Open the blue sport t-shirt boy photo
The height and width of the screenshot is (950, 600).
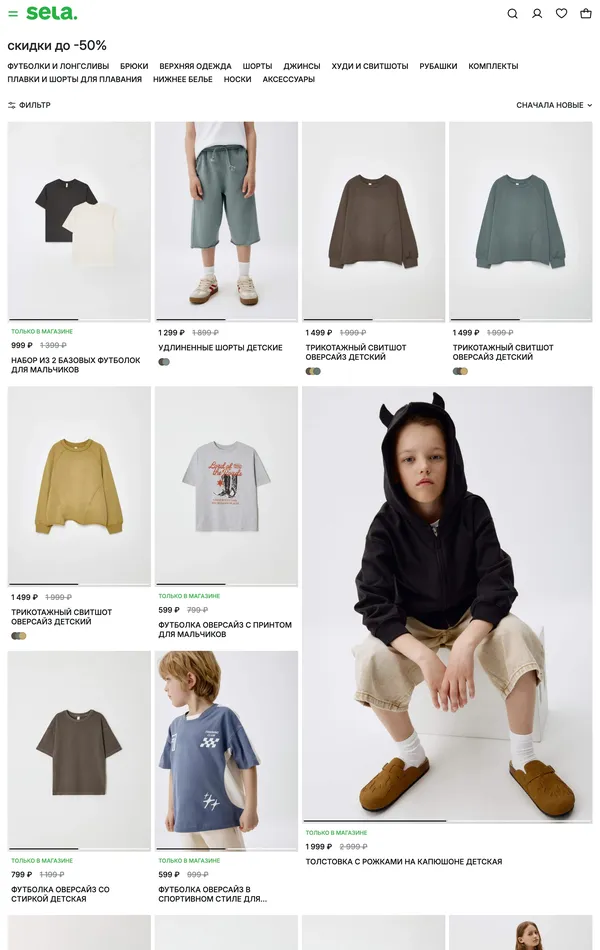click(x=226, y=751)
